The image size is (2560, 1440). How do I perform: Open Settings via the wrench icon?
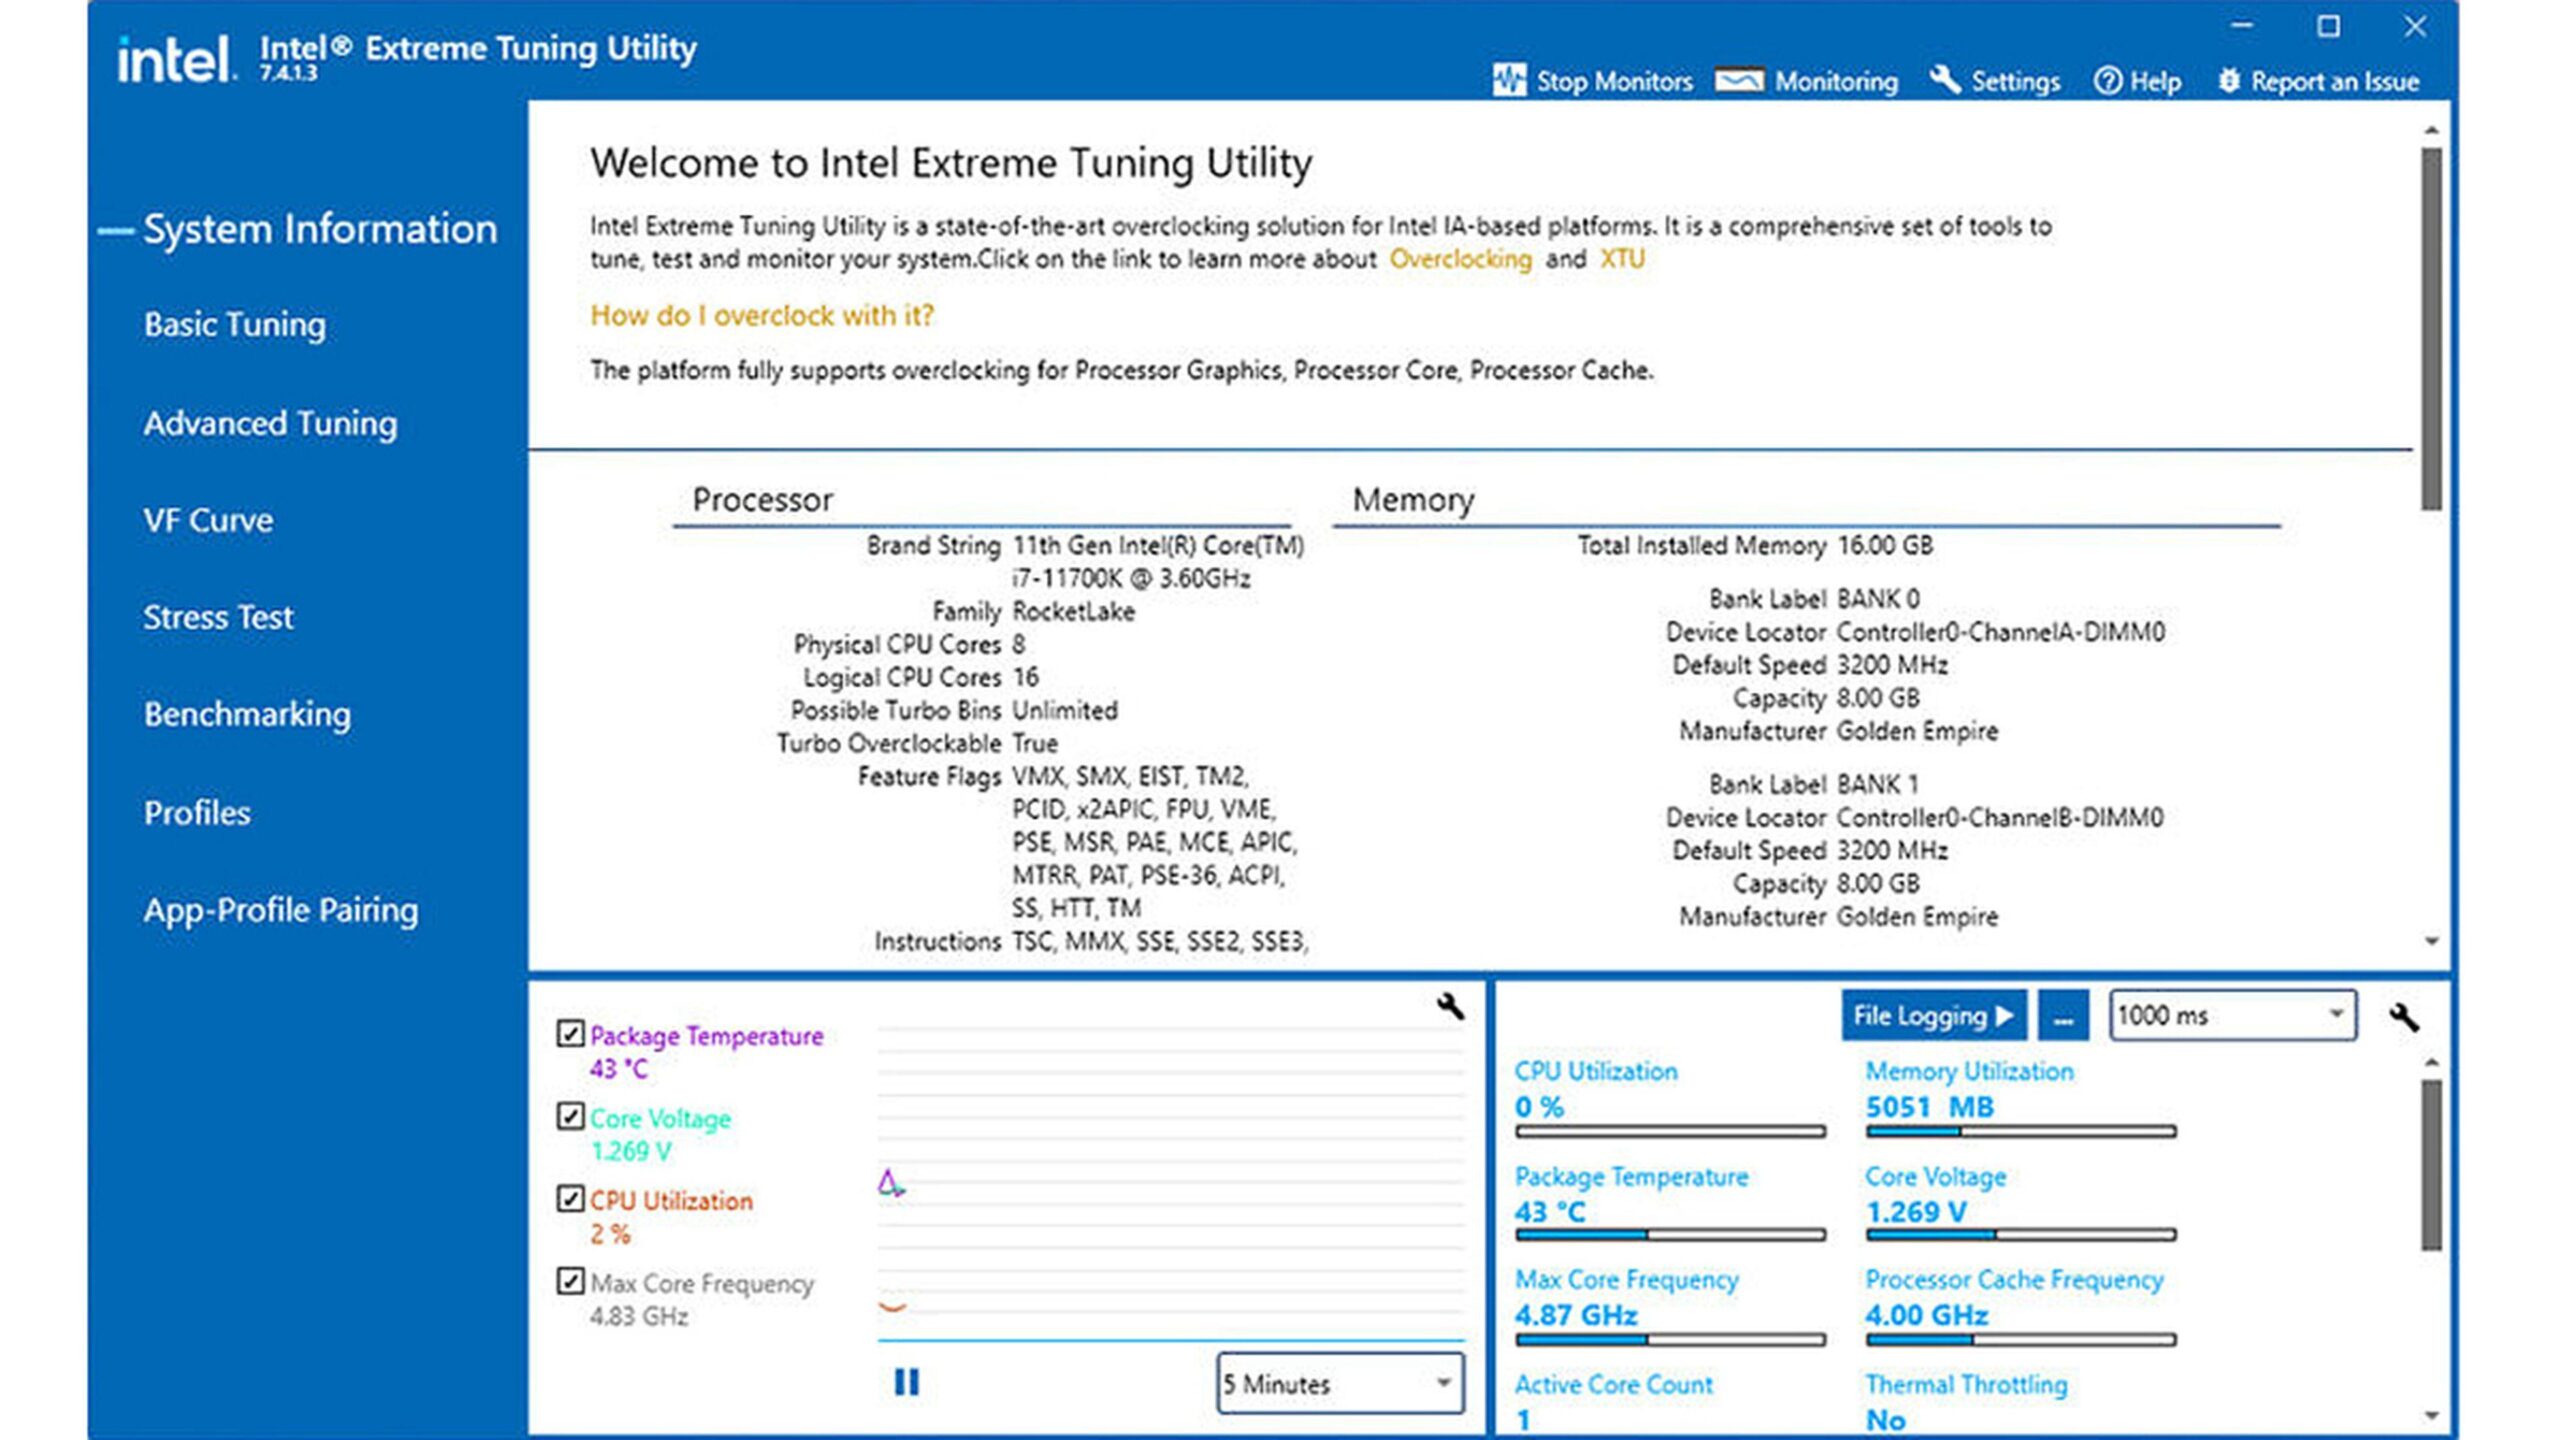(1944, 80)
